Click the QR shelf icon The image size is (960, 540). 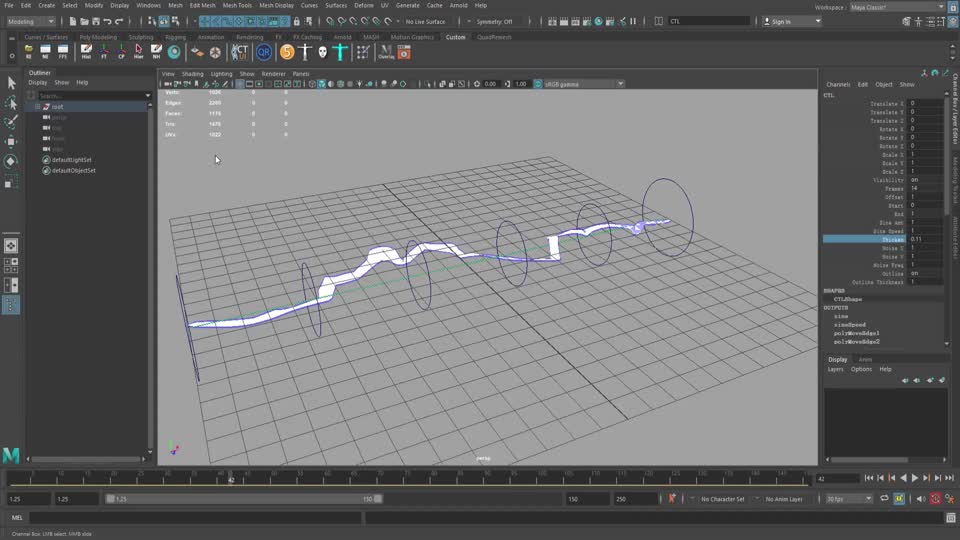pyautogui.click(x=264, y=52)
